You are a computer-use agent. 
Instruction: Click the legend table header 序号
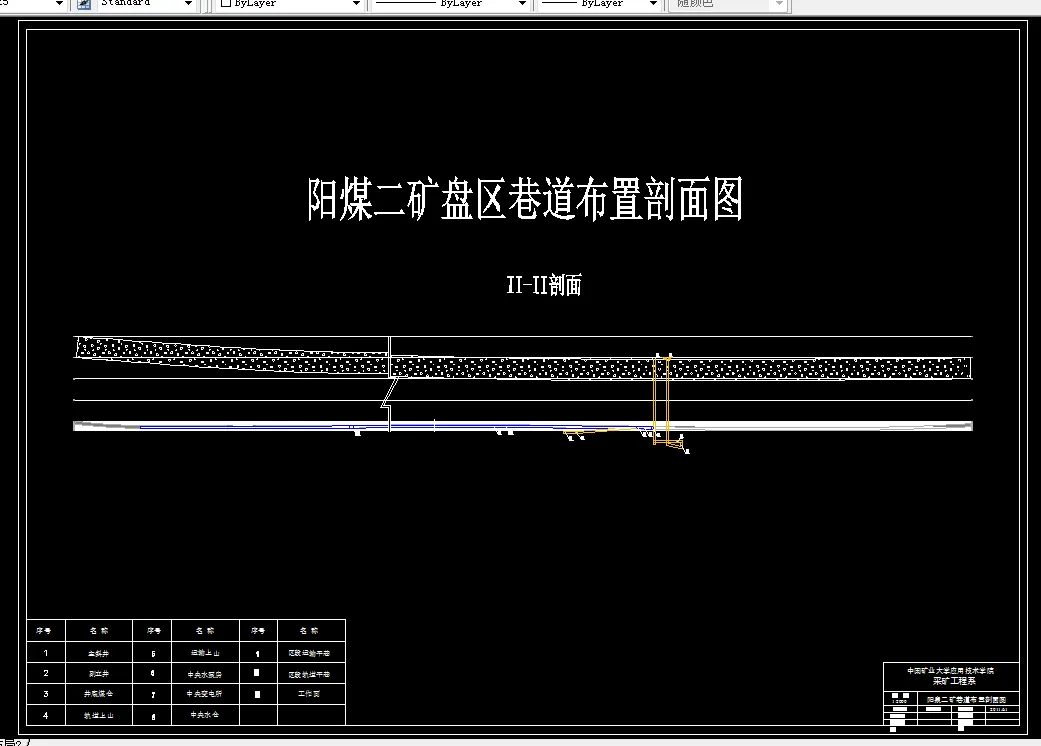pyautogui.click(x=46, y=630)
